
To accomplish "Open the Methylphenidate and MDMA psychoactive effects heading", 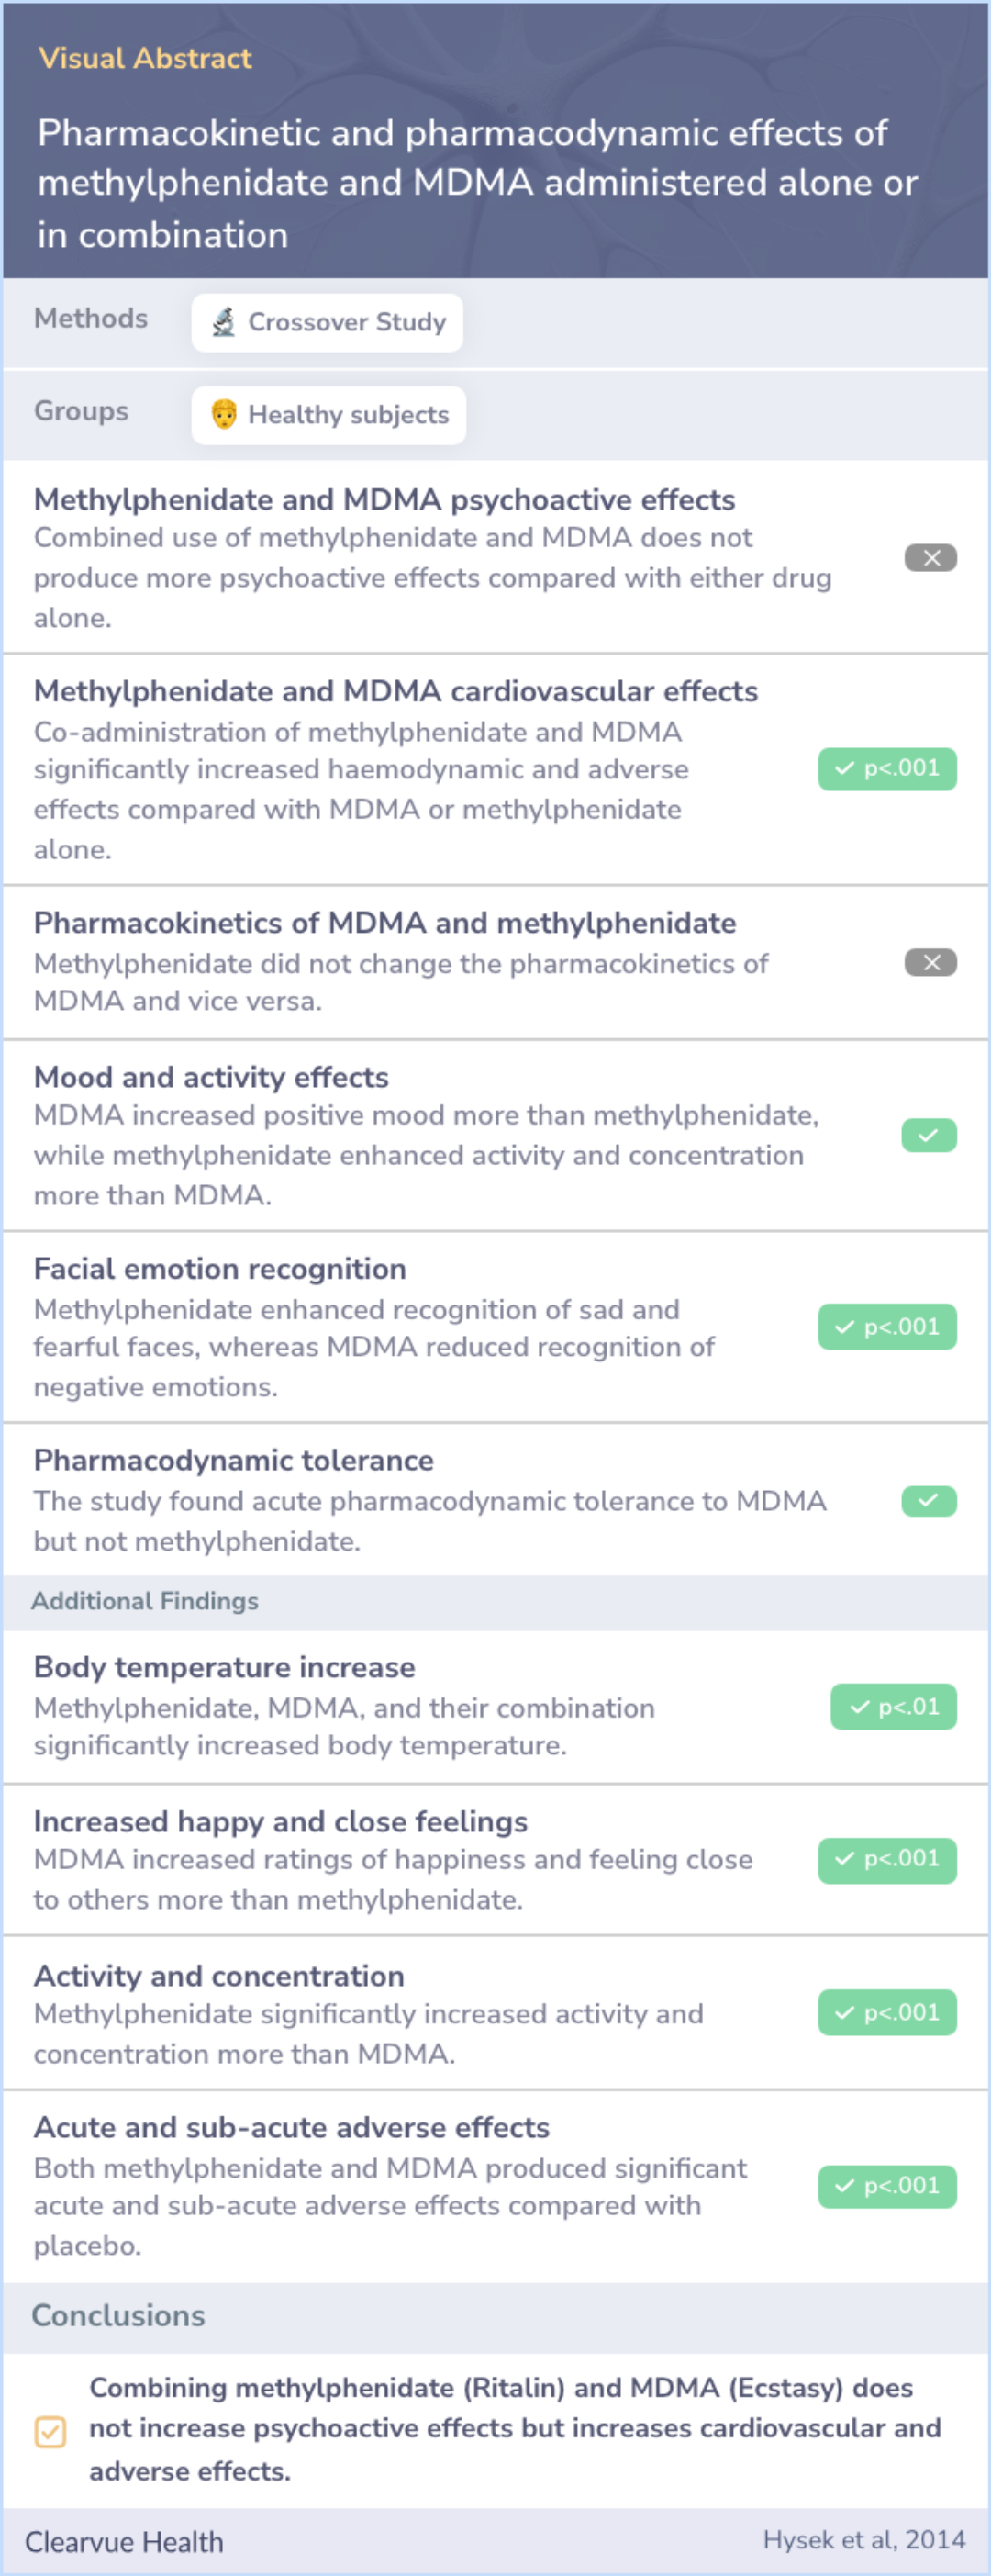I will pos(384,499).
